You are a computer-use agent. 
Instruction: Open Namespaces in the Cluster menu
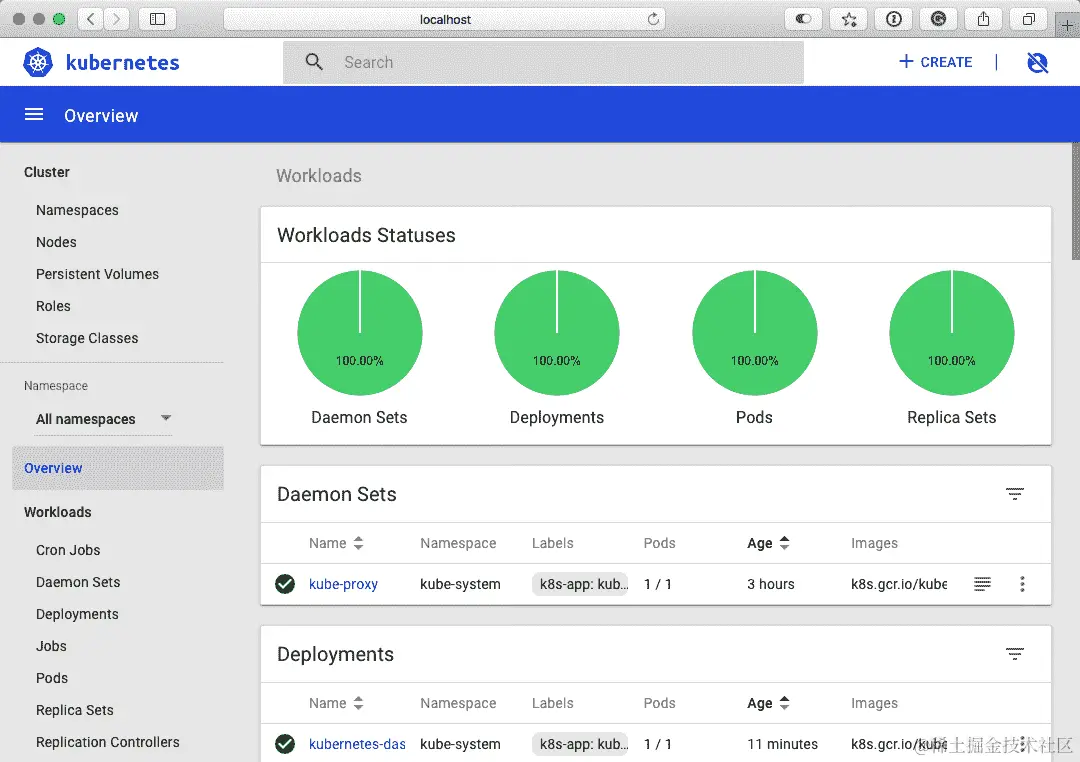(x=77, y=210)
